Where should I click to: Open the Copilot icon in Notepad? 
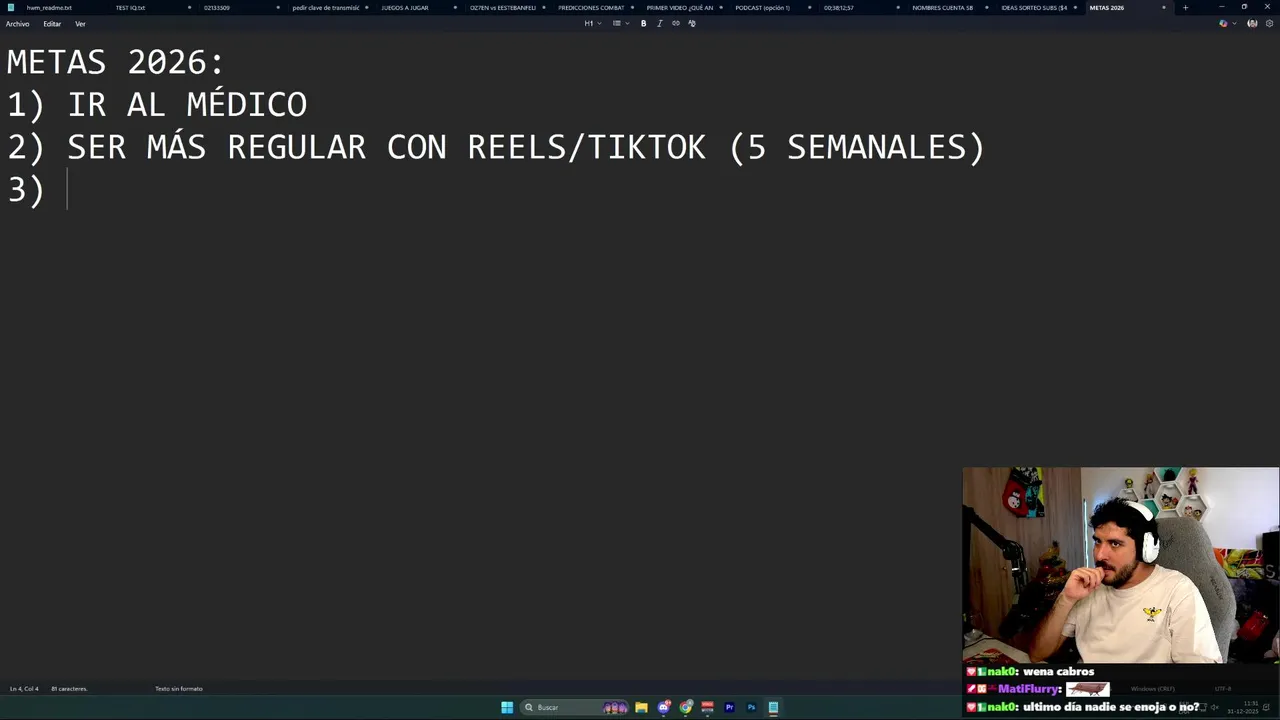pos(1223,23)
